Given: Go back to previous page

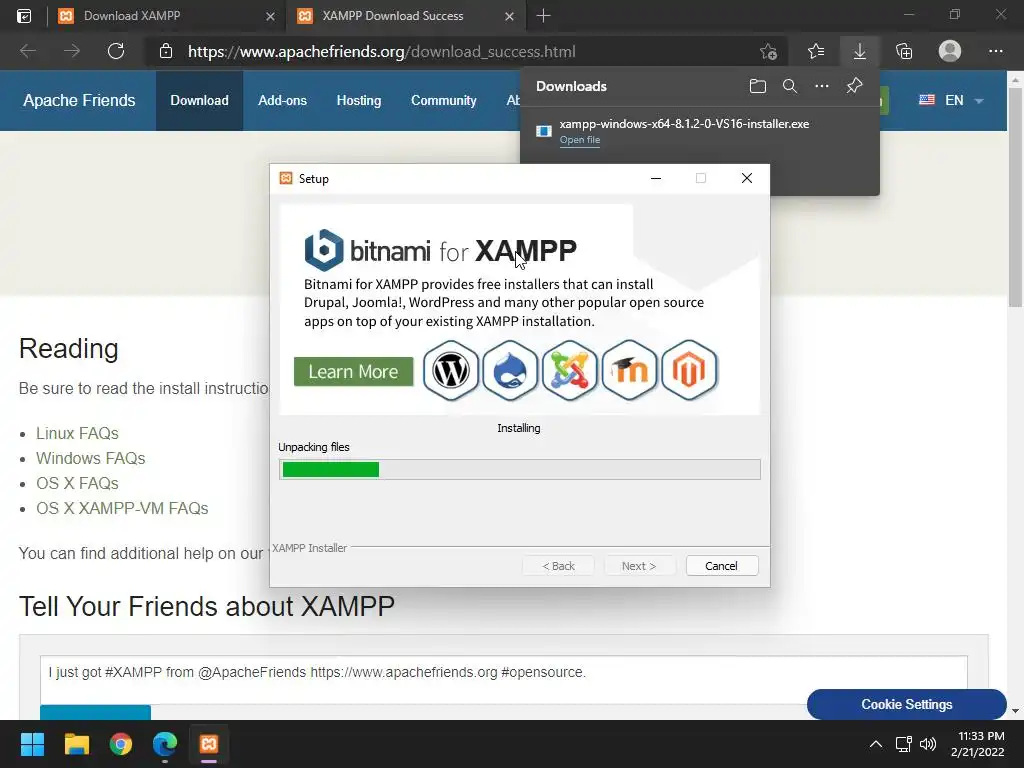Looking at the screenshot, I should point(27,51).
